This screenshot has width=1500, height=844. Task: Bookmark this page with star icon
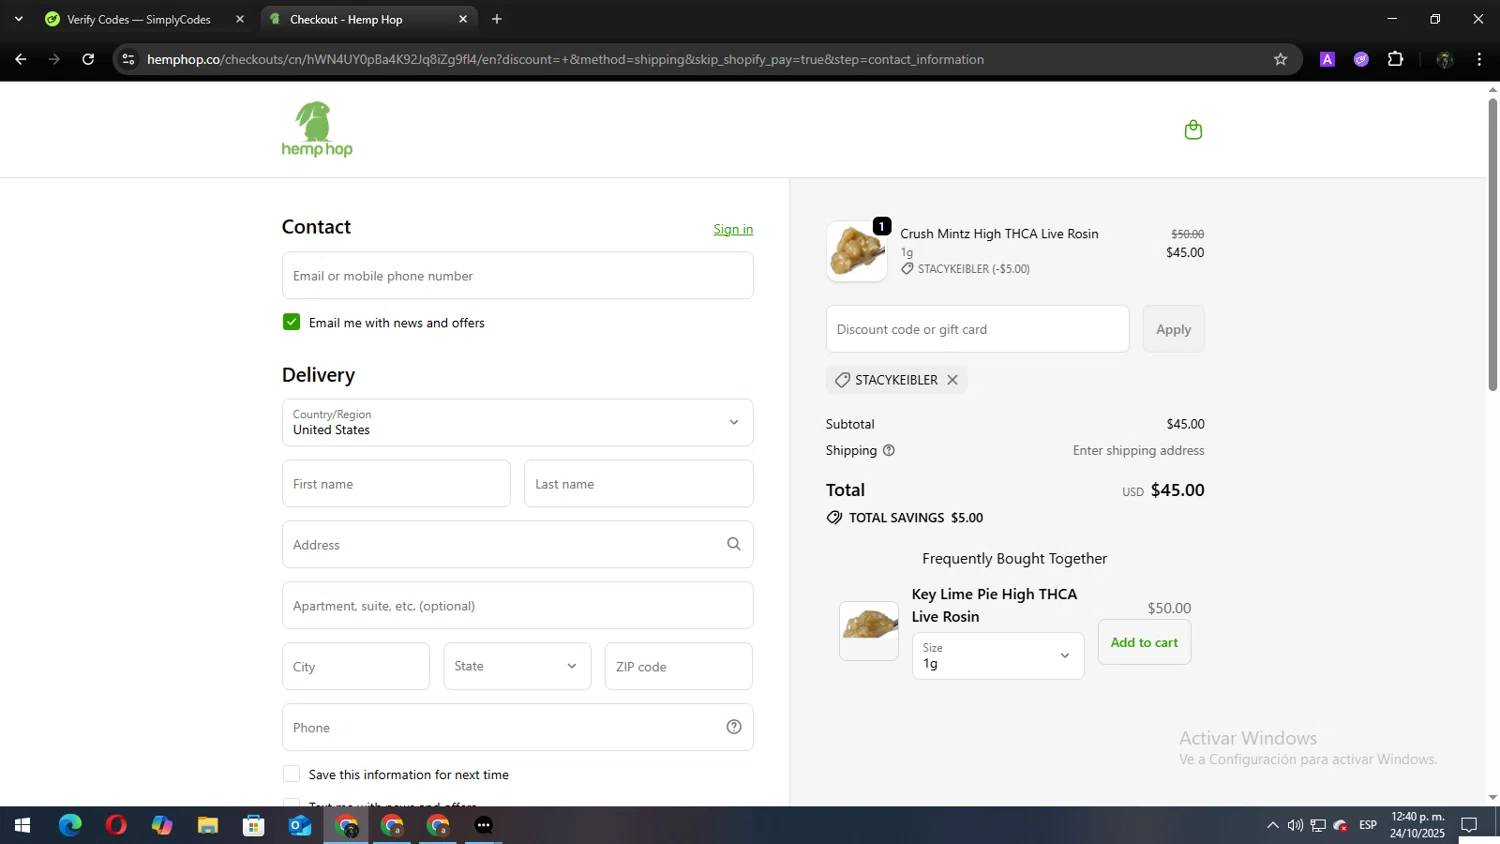click(1280, 59)
